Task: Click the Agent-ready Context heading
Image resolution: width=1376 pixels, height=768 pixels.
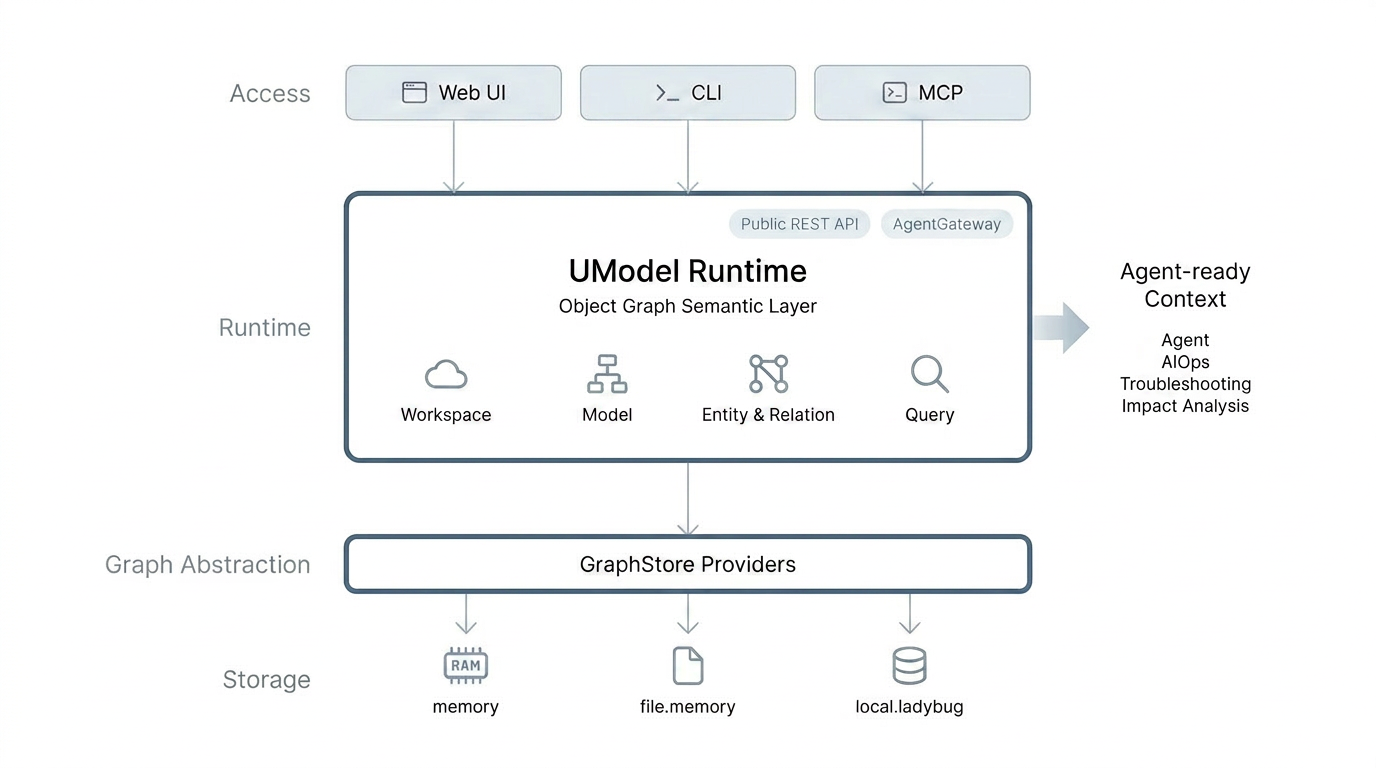Action: pos(1185,285)
